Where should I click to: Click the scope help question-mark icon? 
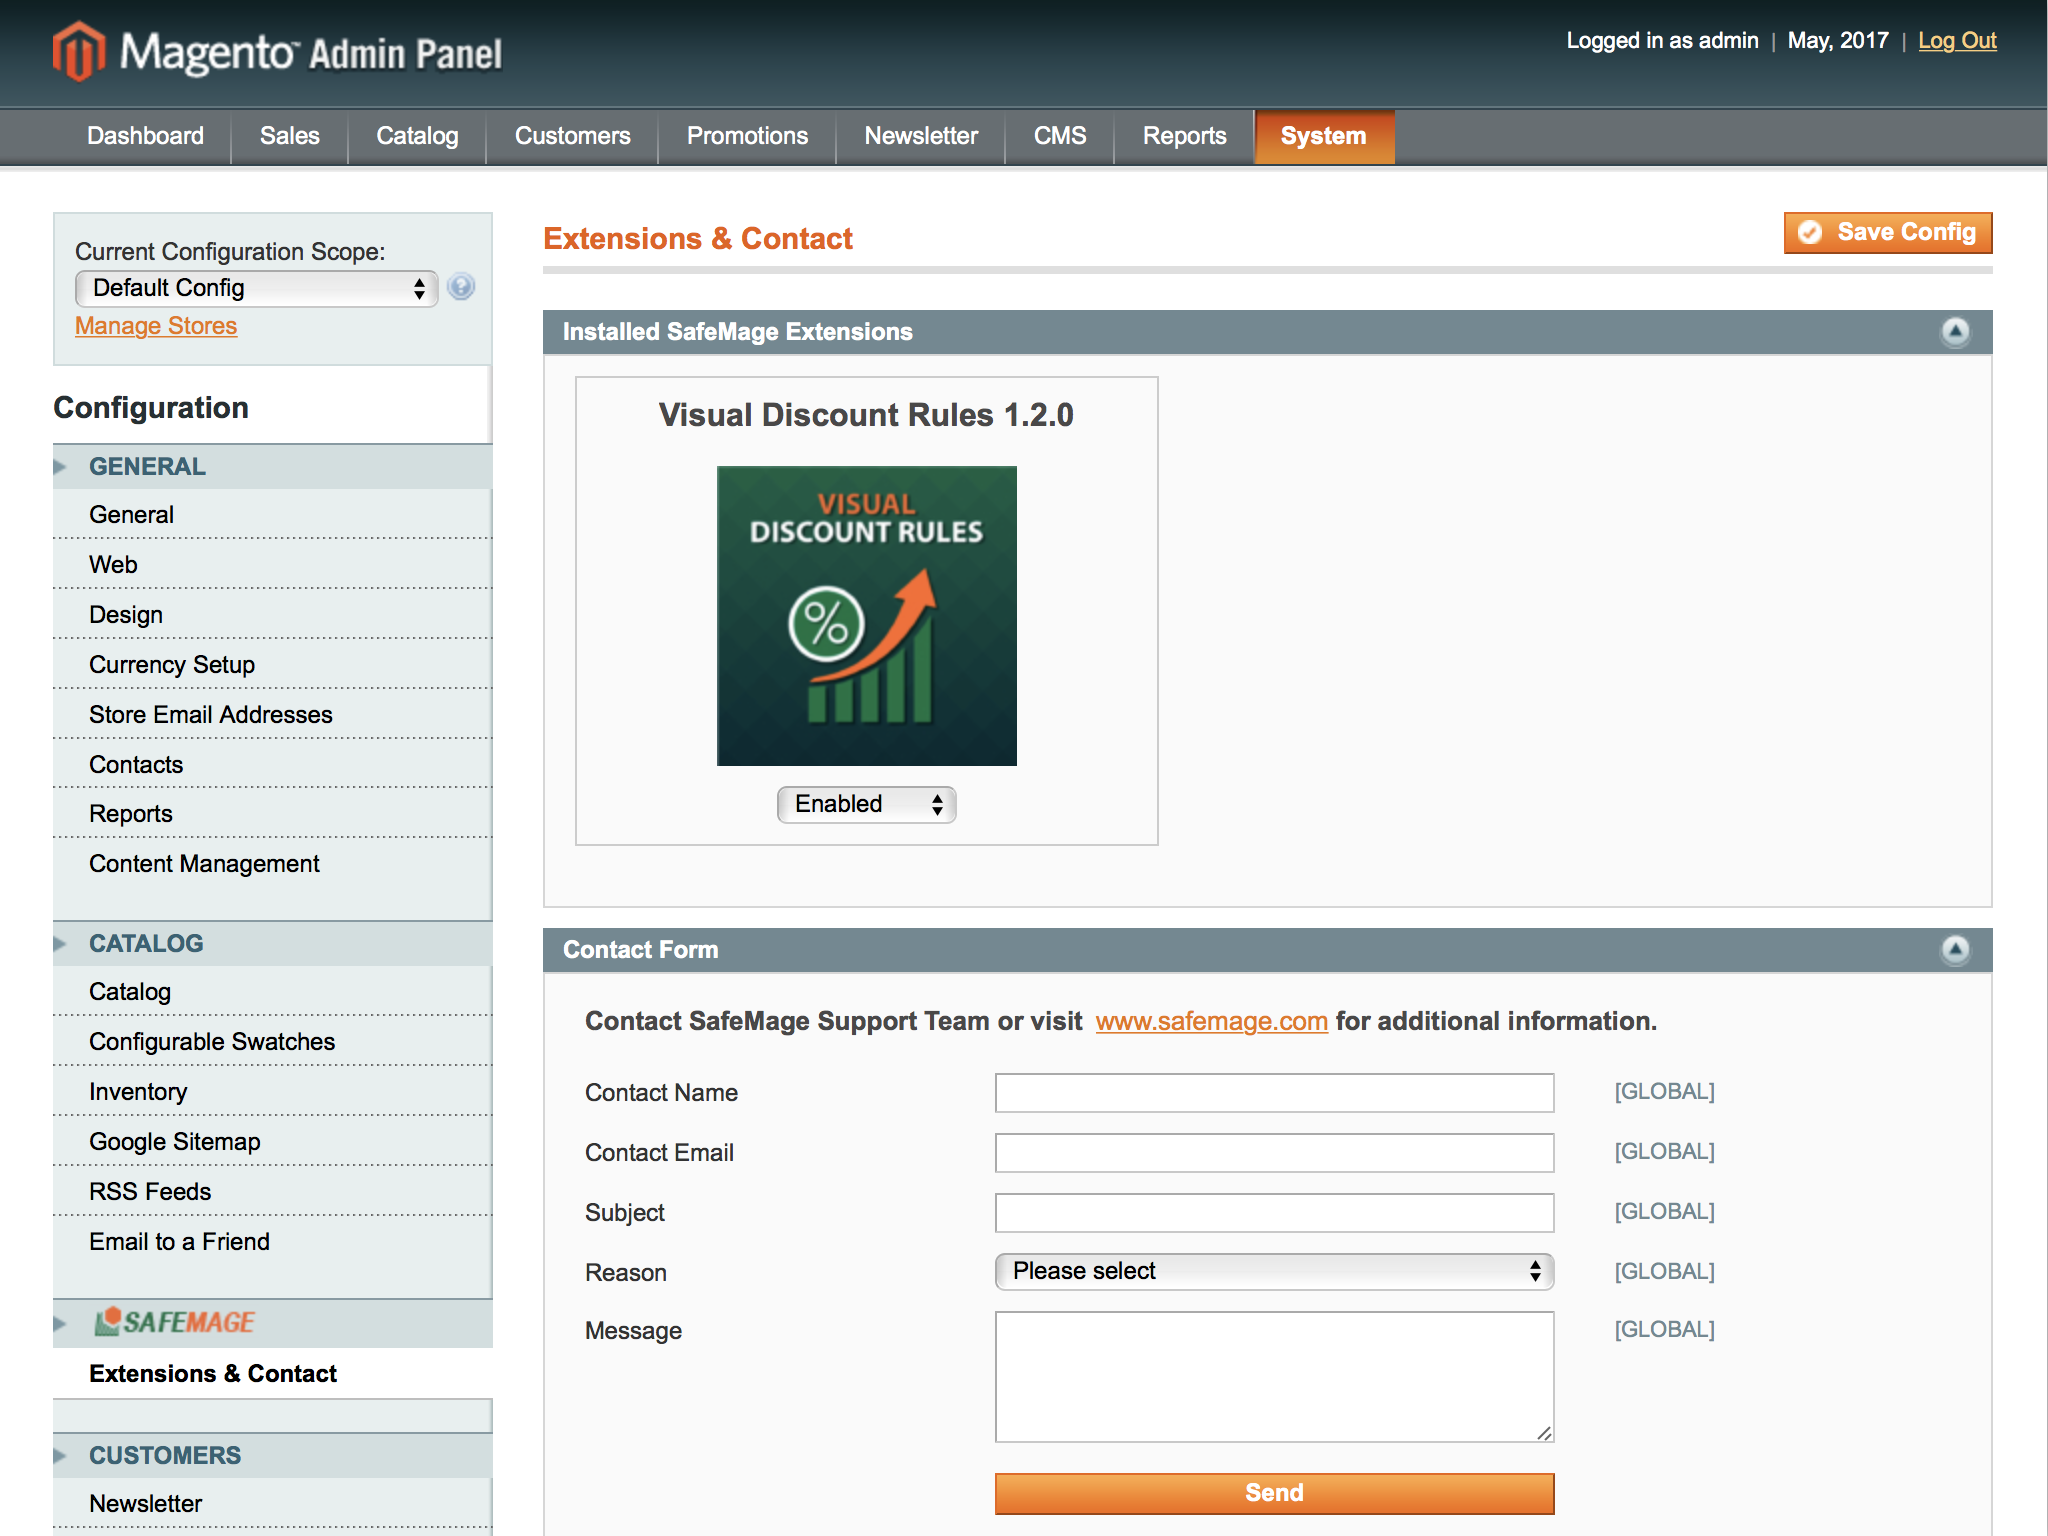pos(461,287)
